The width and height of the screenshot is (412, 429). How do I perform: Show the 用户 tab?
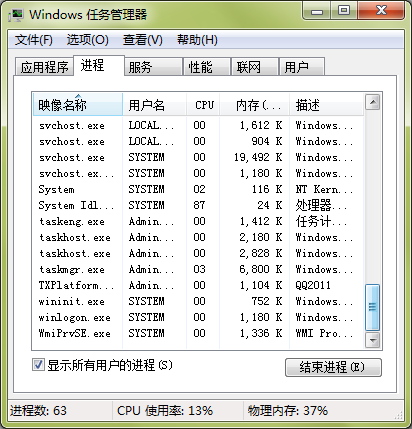point(302,67)
